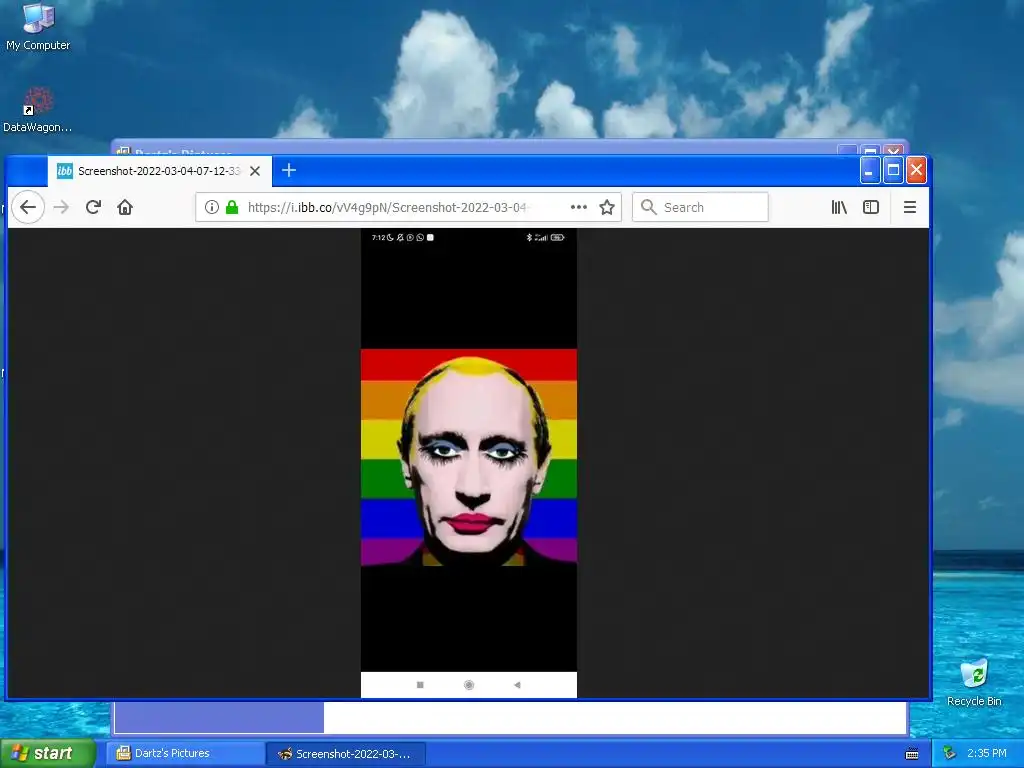Select Screenshot-2022-03 Firefox taskbar button
1024x768 pixels.
(x=346, y=754)
